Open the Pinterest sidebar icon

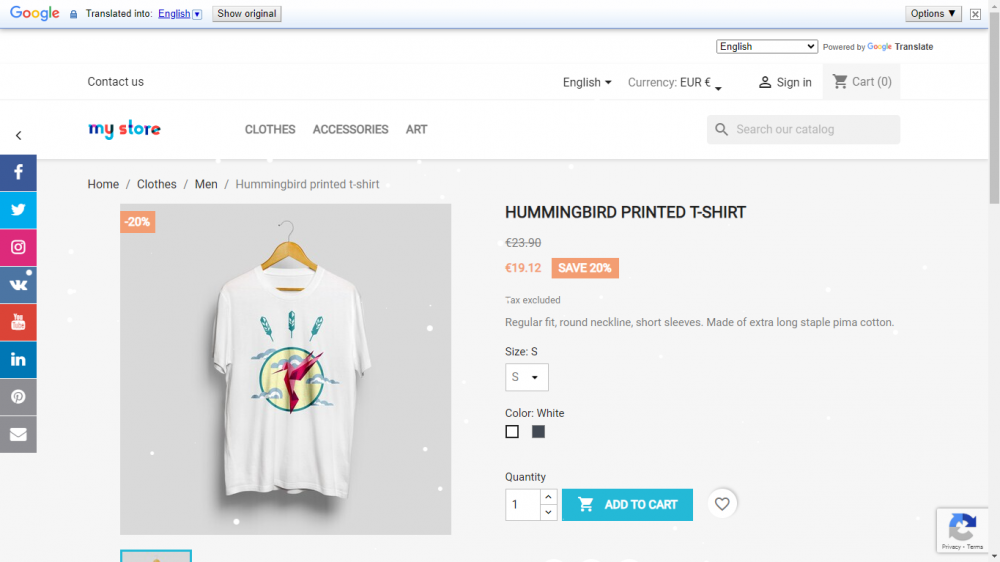18,397
